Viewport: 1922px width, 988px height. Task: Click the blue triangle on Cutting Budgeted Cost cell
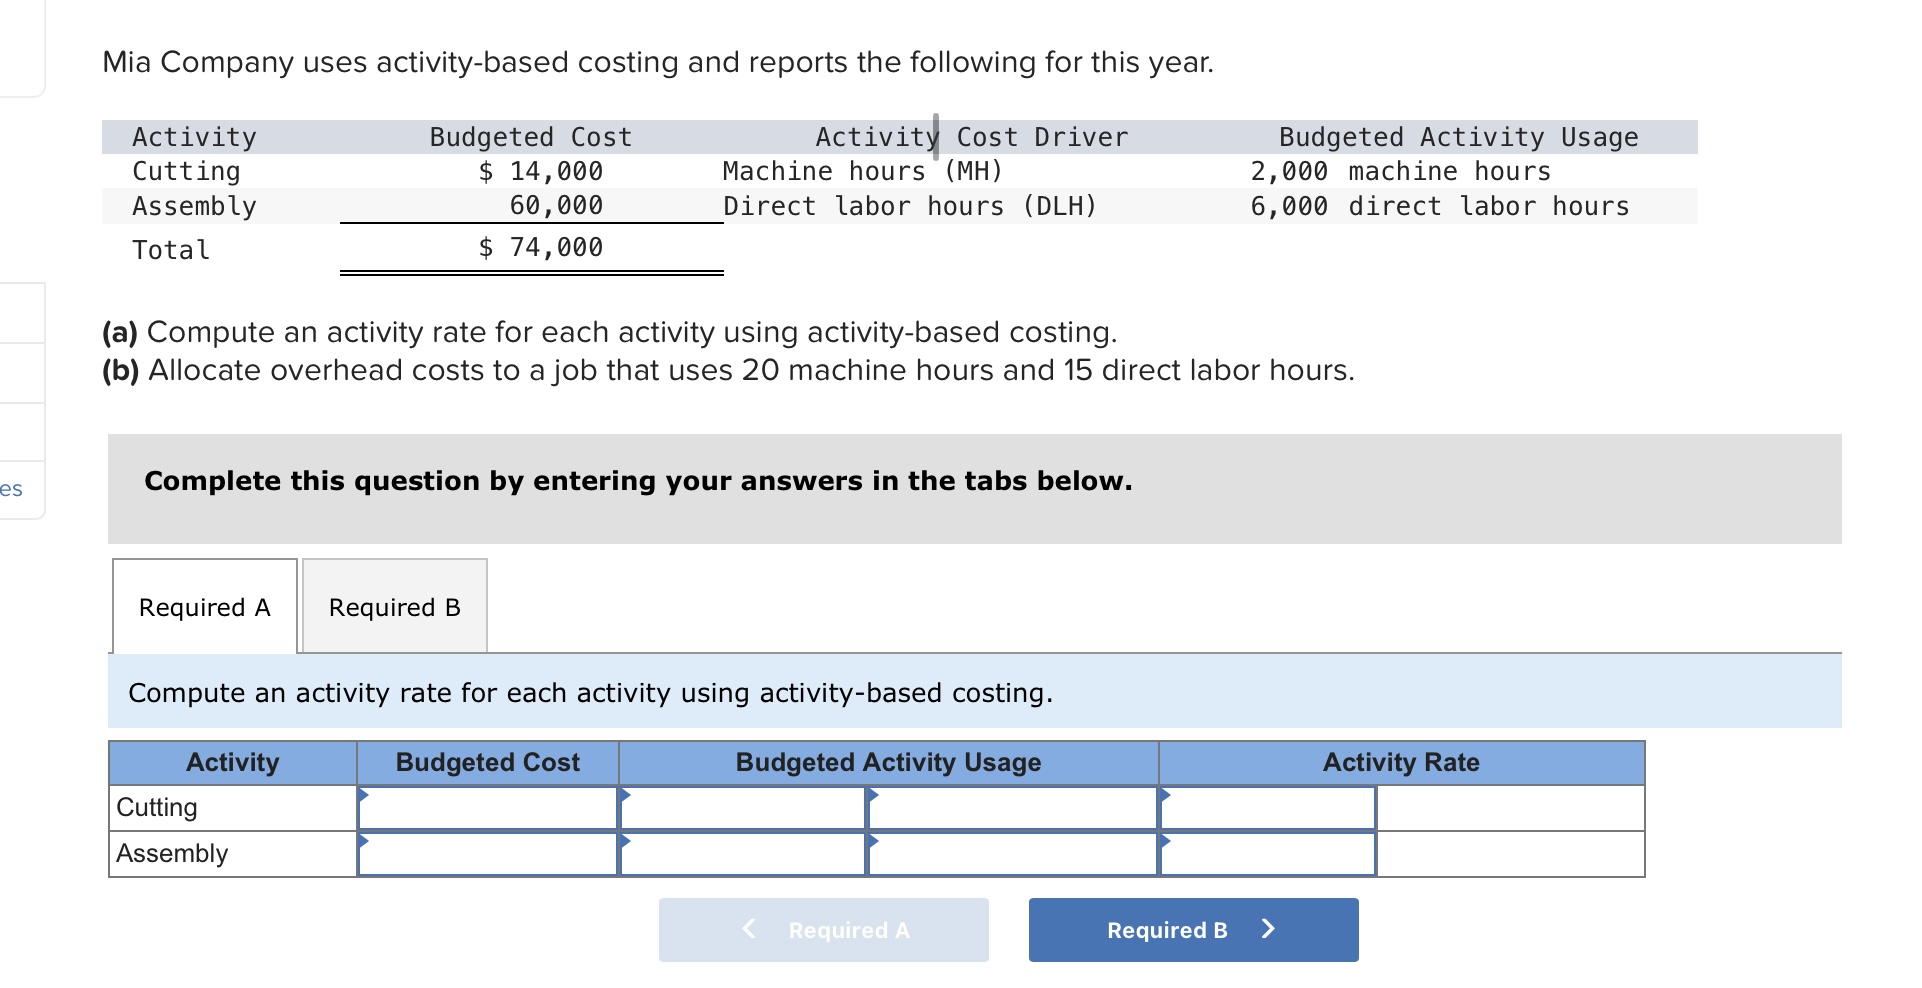point(365,795)
